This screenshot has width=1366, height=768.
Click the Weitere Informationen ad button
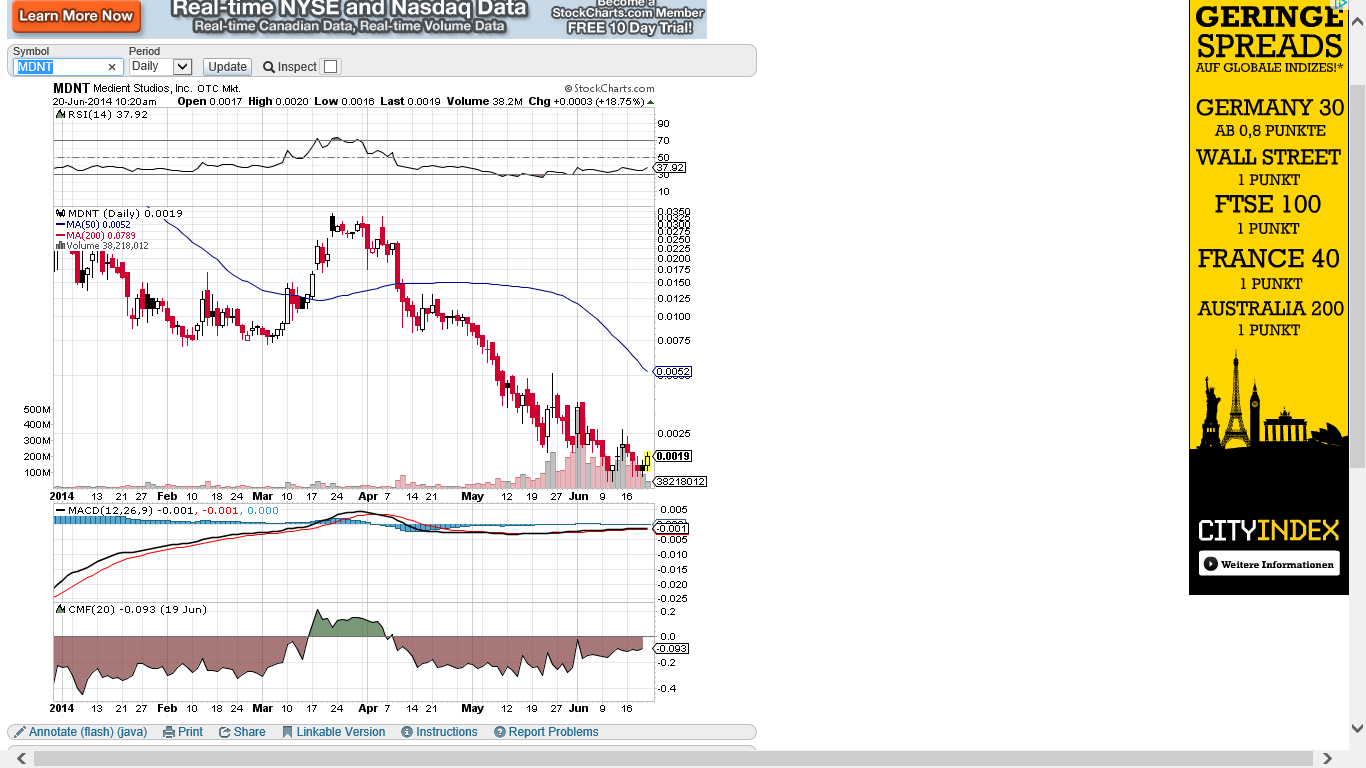[x=1269, y=564]
